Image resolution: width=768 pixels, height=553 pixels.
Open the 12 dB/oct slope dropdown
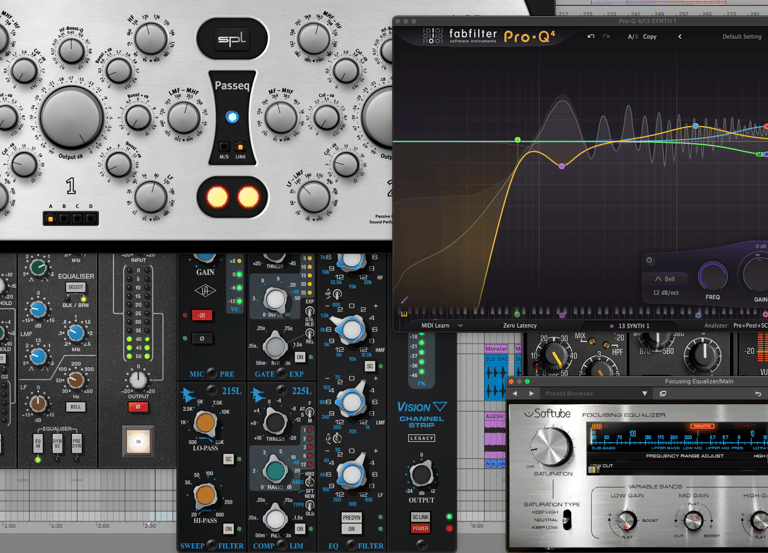coord(666,292)
